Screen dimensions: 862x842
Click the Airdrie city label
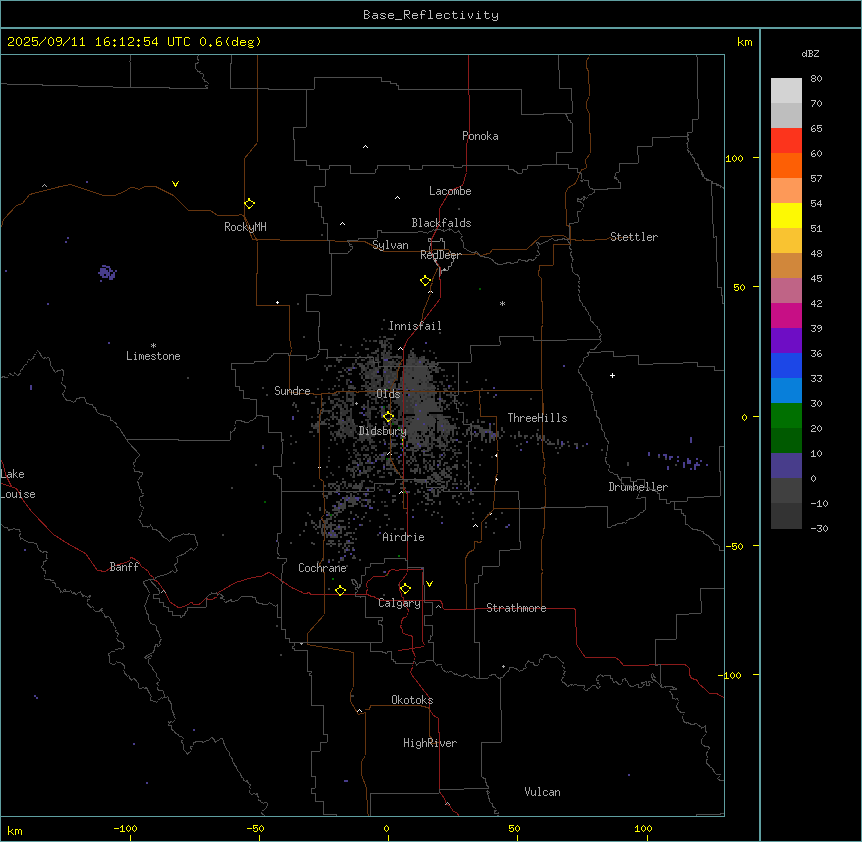coord(403,537)
